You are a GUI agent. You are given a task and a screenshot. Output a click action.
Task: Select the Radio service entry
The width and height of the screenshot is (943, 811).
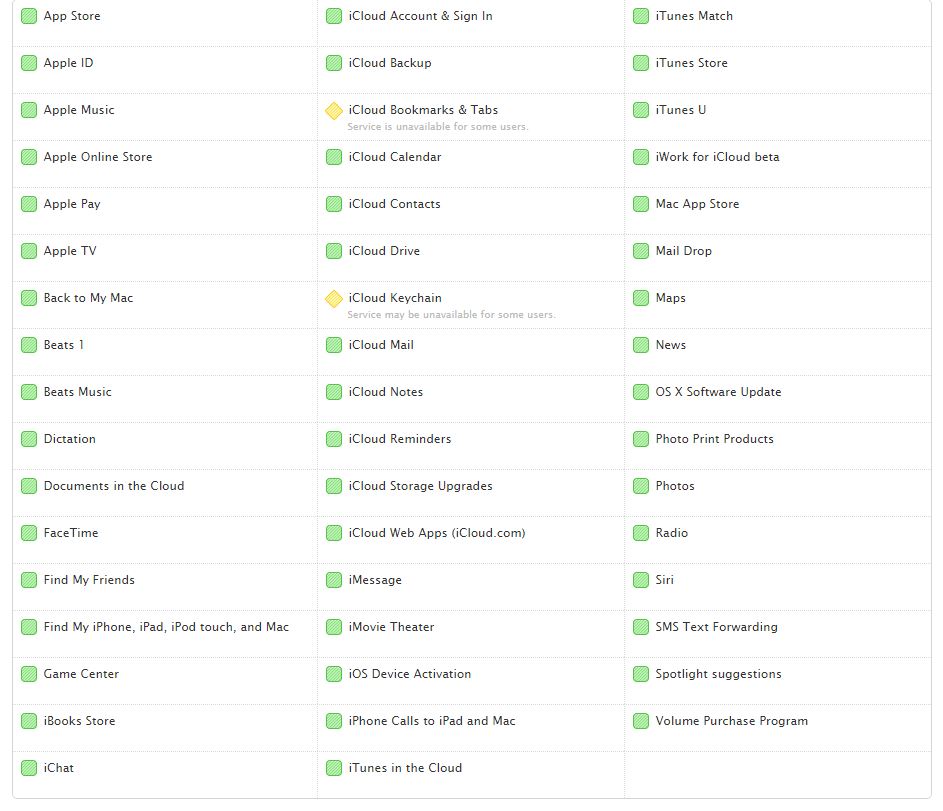(x=672, y=533)
